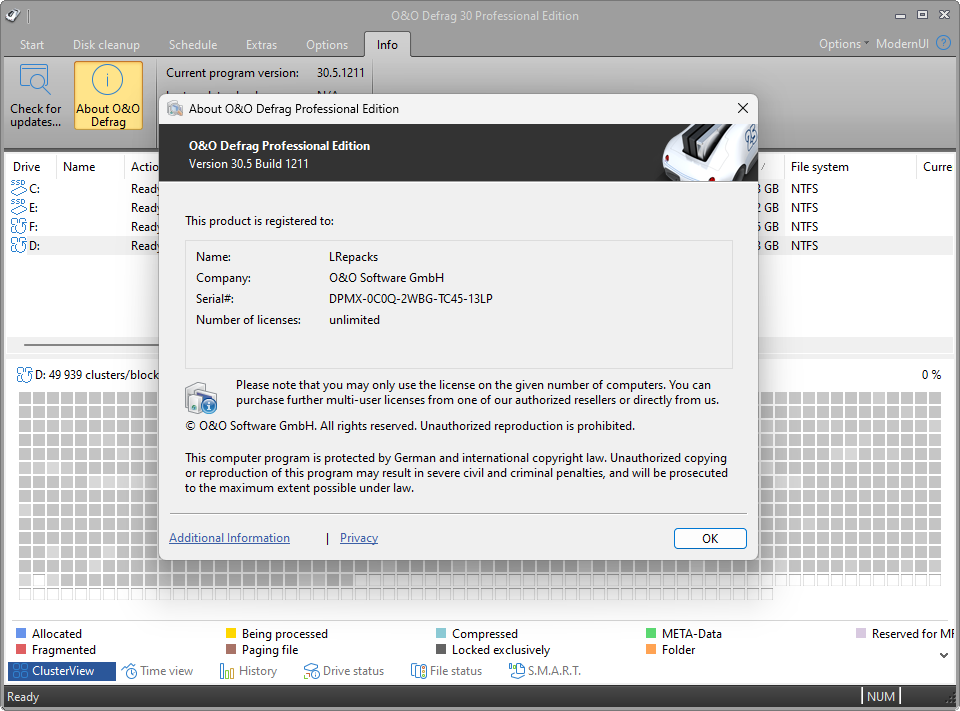Open the Privacy link
Viewport: 960px width, 711px height.
[x=359, y=538]
